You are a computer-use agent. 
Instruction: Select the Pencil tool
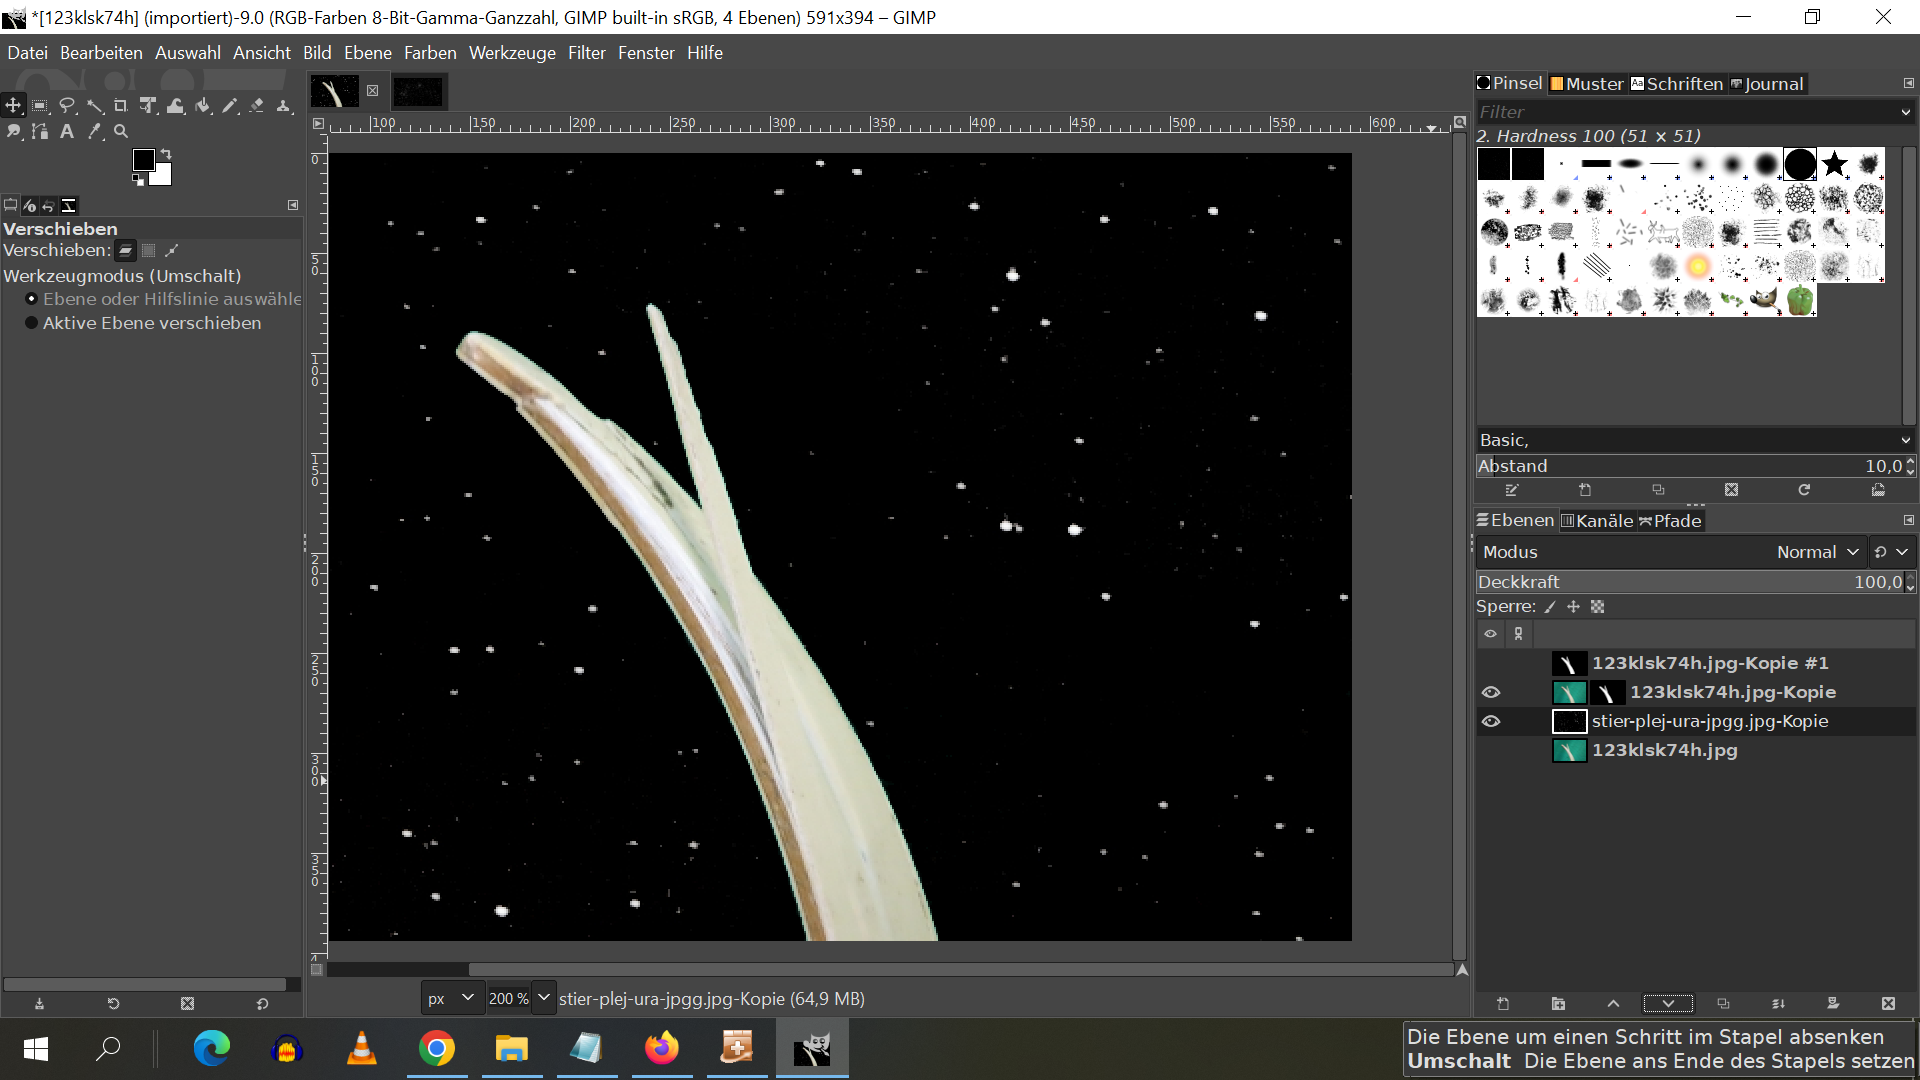tap(230, 105)
